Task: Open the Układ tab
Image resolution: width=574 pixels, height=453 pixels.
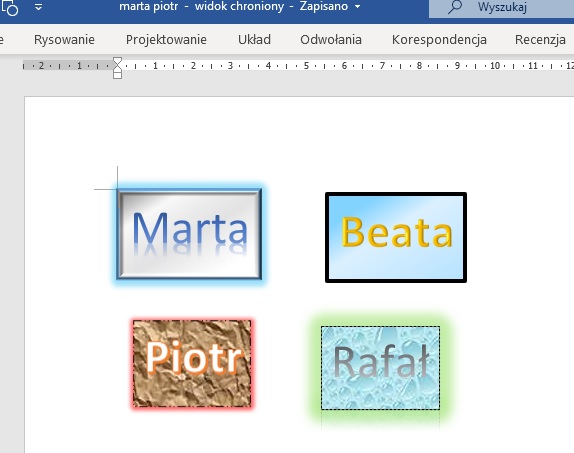Action: 254,40
